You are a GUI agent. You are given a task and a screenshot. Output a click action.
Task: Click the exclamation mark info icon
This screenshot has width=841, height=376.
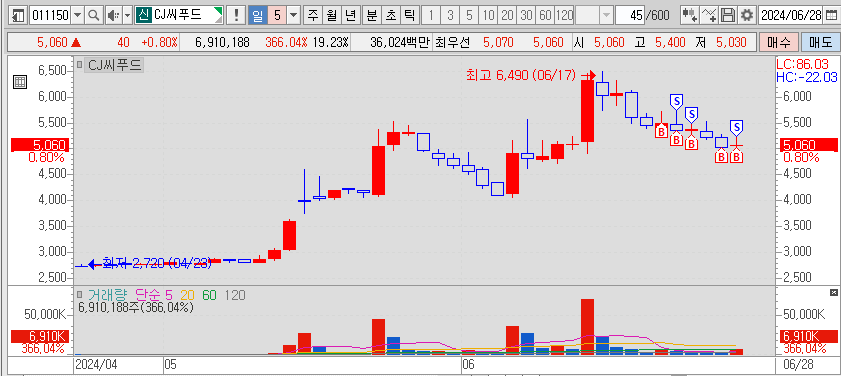(235, 15)
